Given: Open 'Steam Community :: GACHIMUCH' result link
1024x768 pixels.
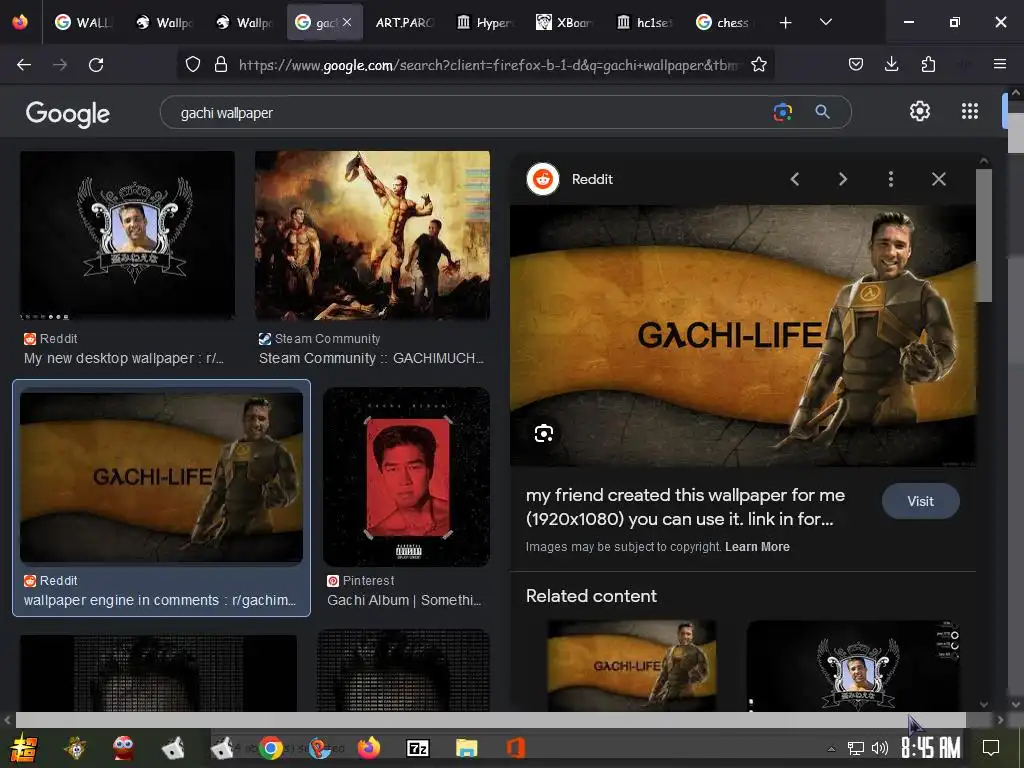Looking at the screenshot, I should pos(371,358).
